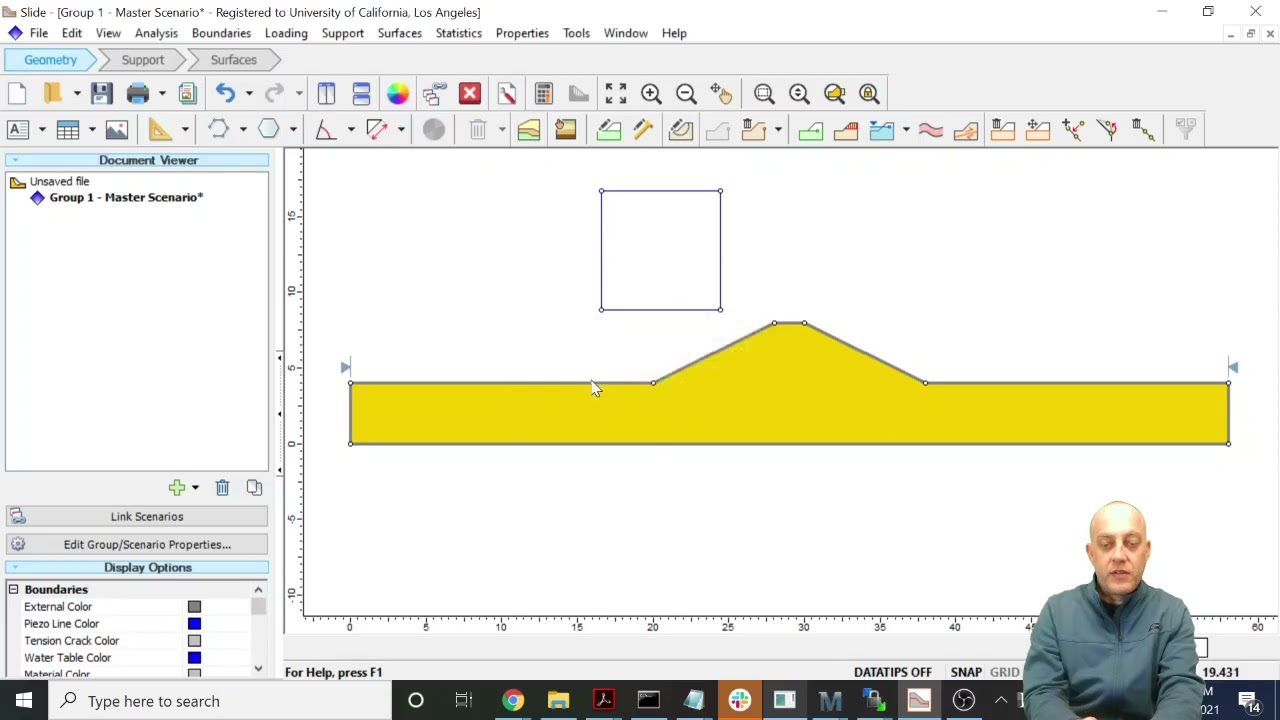The height and width of the screenshot is (720, 1280).
Task: Click the Zoom All arrows icon
Action: tap(616, 94)
